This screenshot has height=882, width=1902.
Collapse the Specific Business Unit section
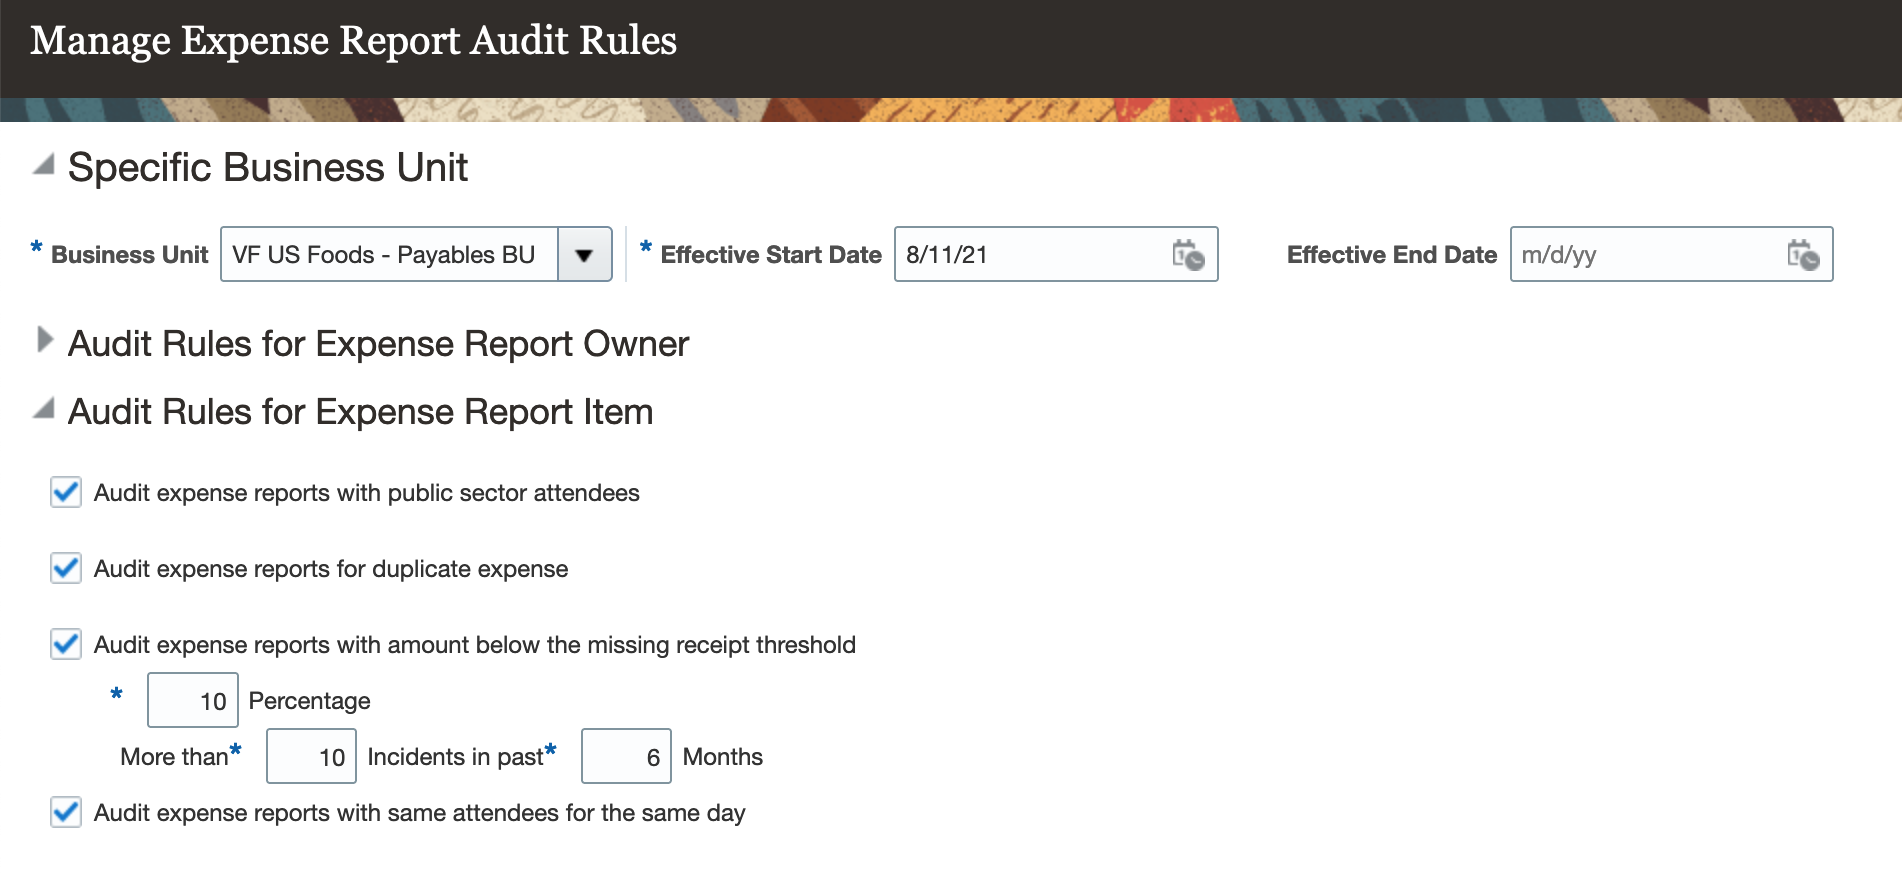[x=43, y=165]
